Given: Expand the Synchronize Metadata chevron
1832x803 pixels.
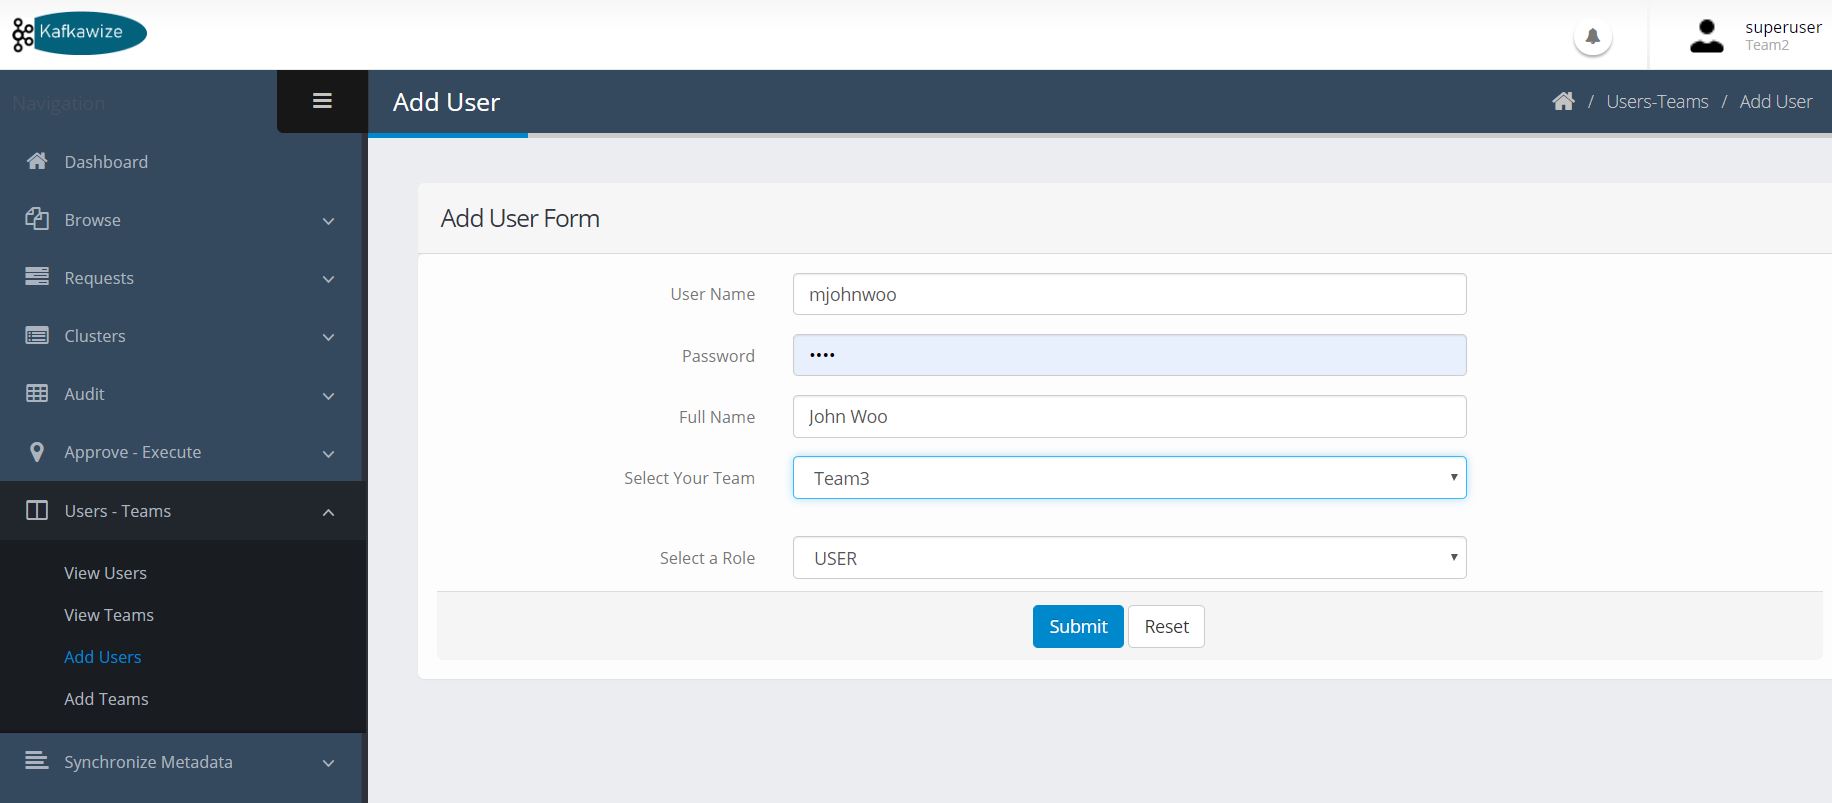Looking at the screenshot, I should pos(328,763).
